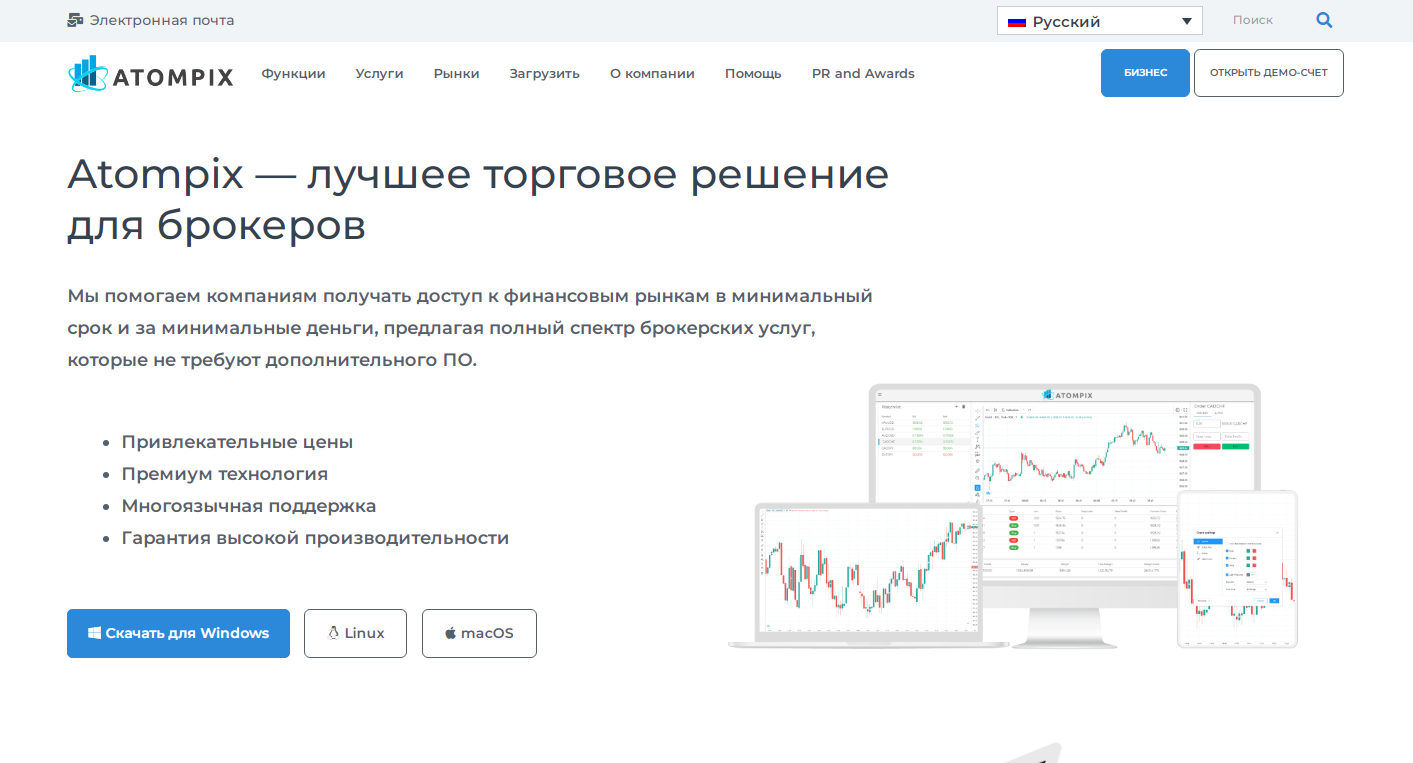The width and height of the screenshot is (1413, 763).
Task: Open the Функции menu
Action: point(294,74)
